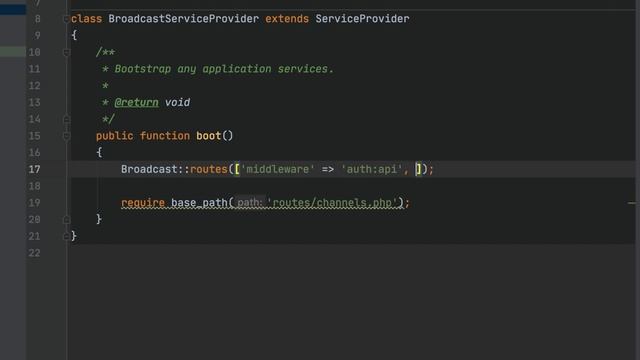Image resolution: width=640 pixels, height=360 pixels.
Task: Fold the boot function closing brace marker on line 20
Action: coord(67,220)
